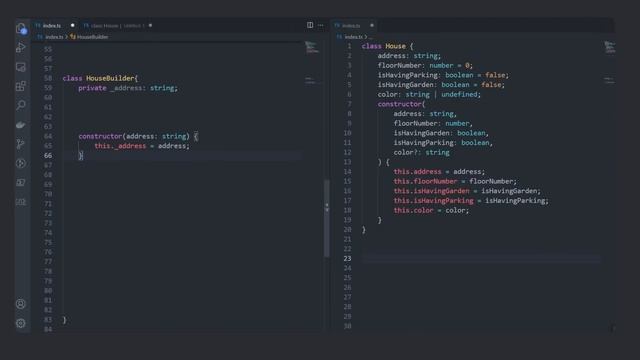Click 'this.color = color;' line
Image resolution: width=640 pixels, height=360 pixels.
pyautogui.click(x=431, y=210)
